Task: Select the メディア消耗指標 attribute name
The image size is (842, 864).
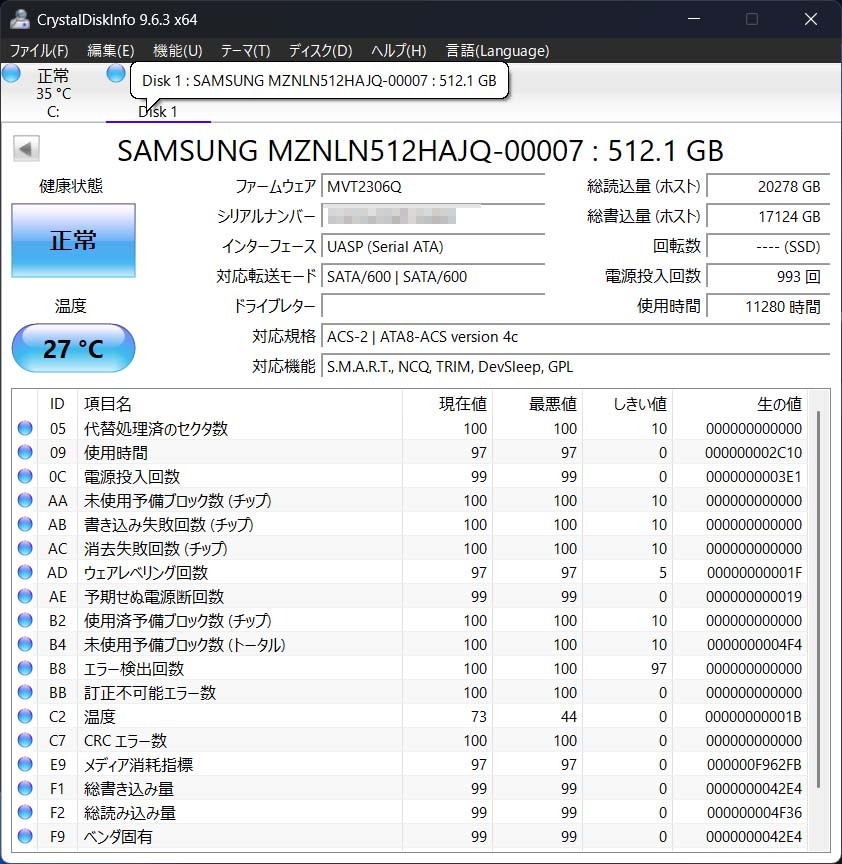Action: [138, 764]
